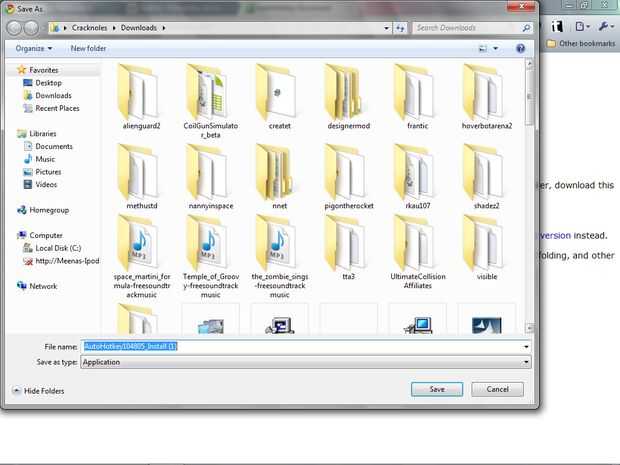Open the Music library
Viewport: 620px width, 465px height.
point(40,159)
